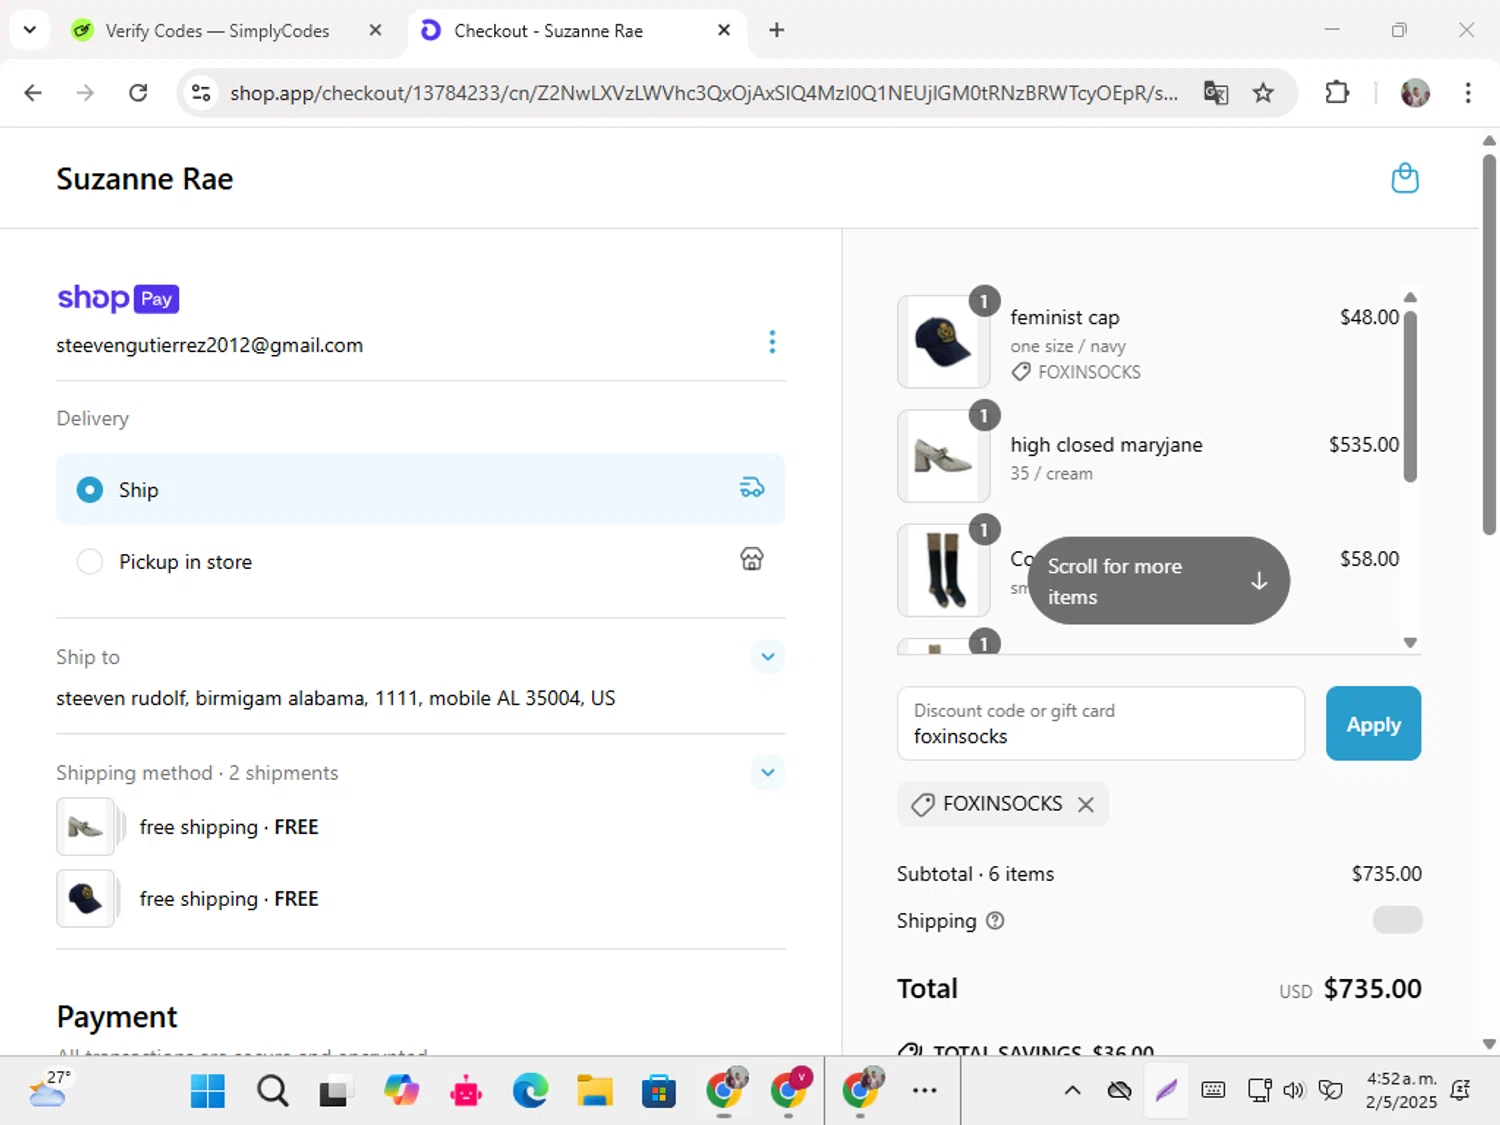Click the translate page icon in address bar
The width and height of the screenshot is (1500, 1125).
click(x=1215, y=93)
